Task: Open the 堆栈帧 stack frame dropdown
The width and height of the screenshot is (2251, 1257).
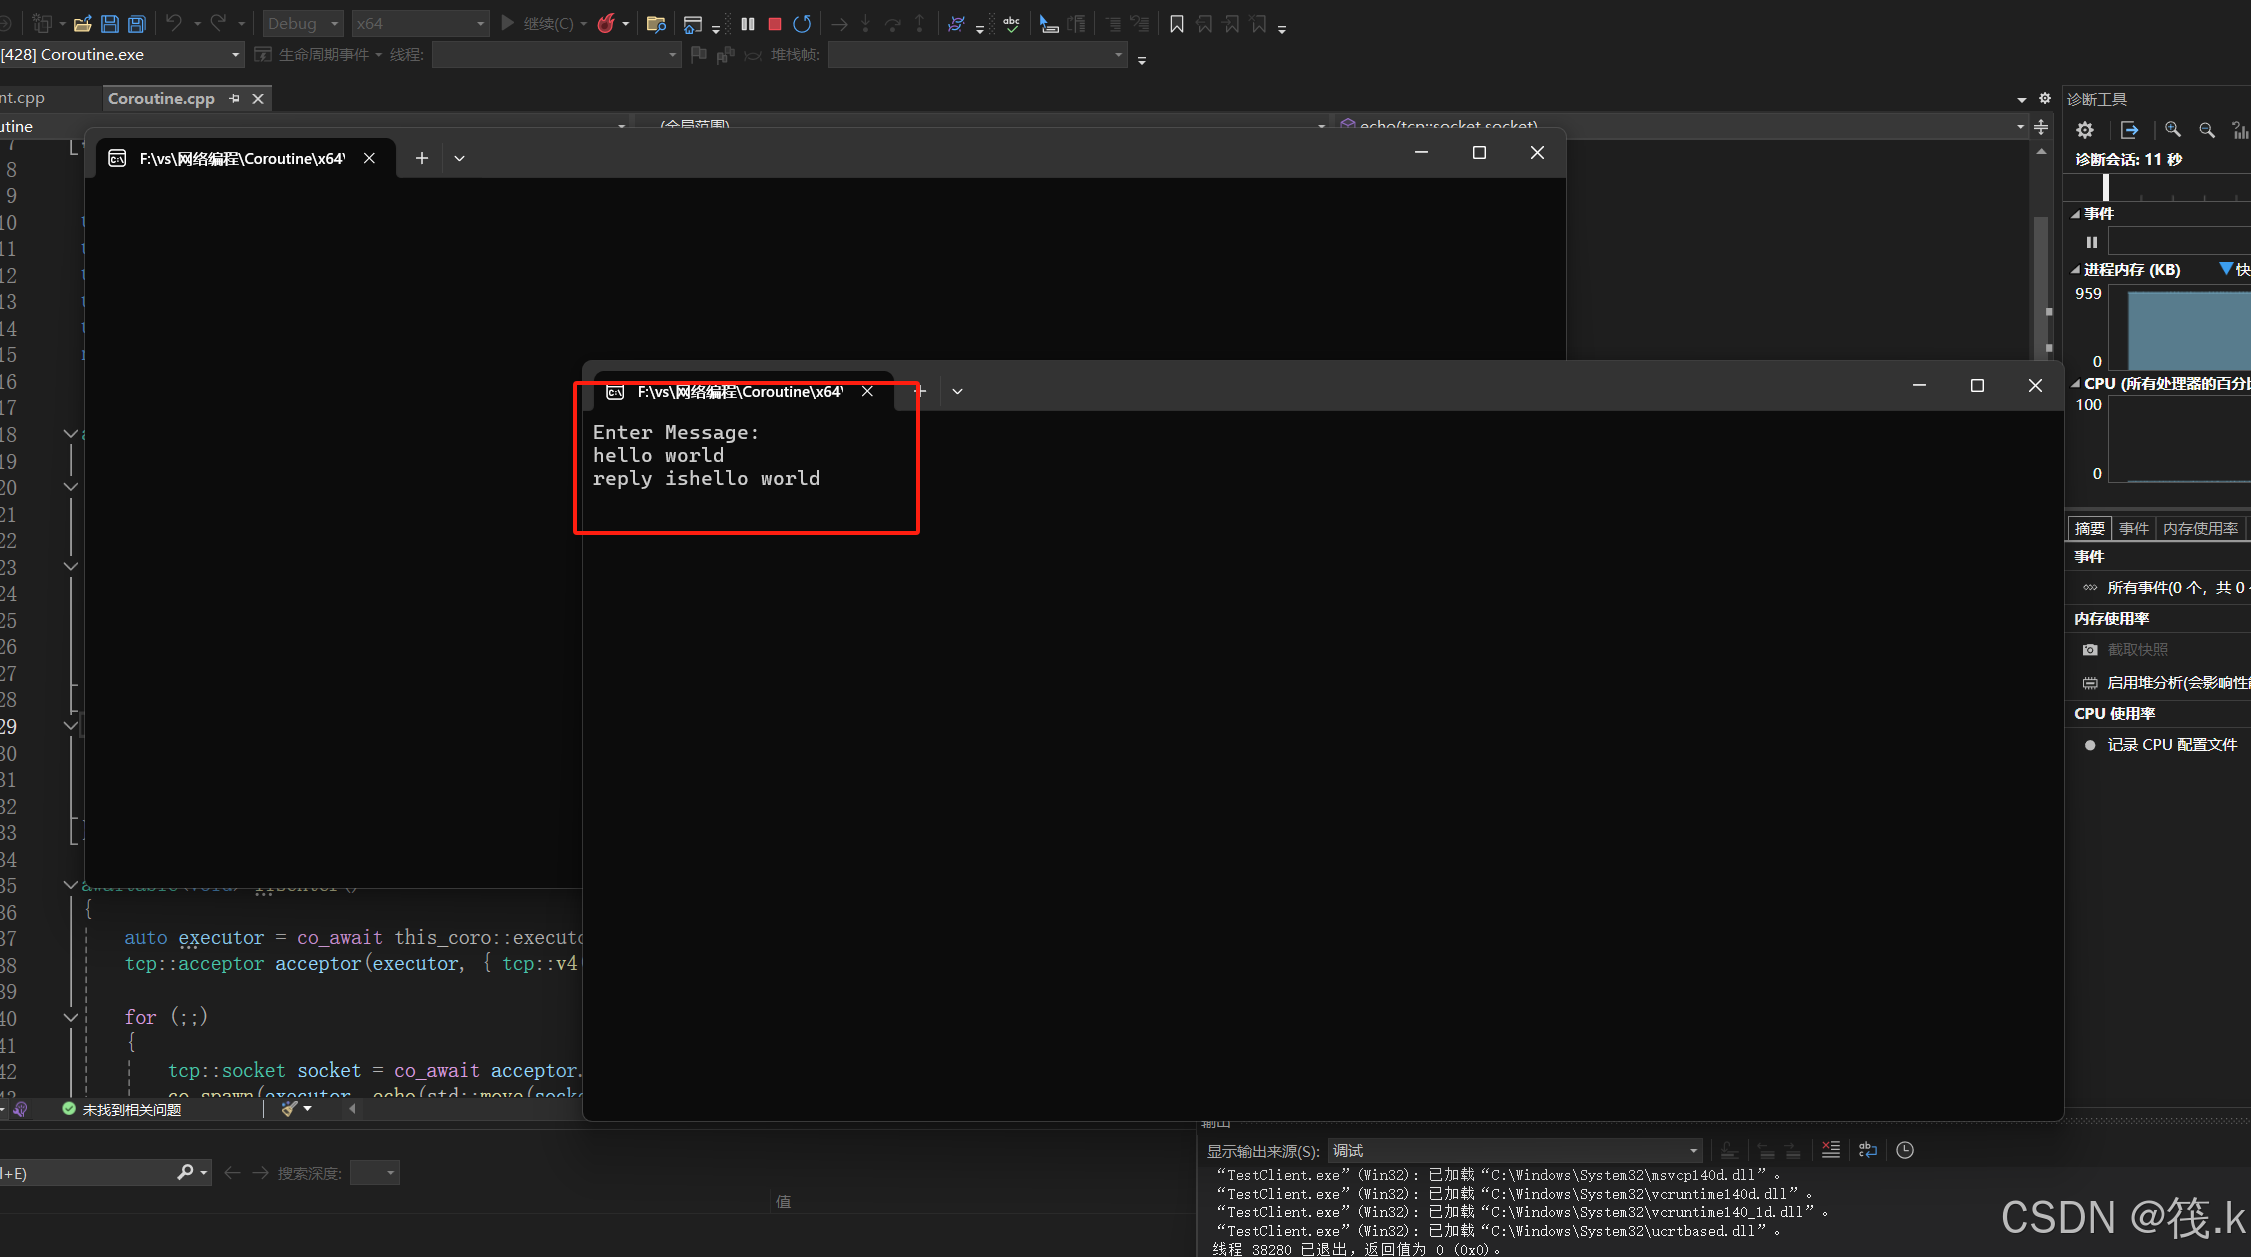Action: [978, 55]
